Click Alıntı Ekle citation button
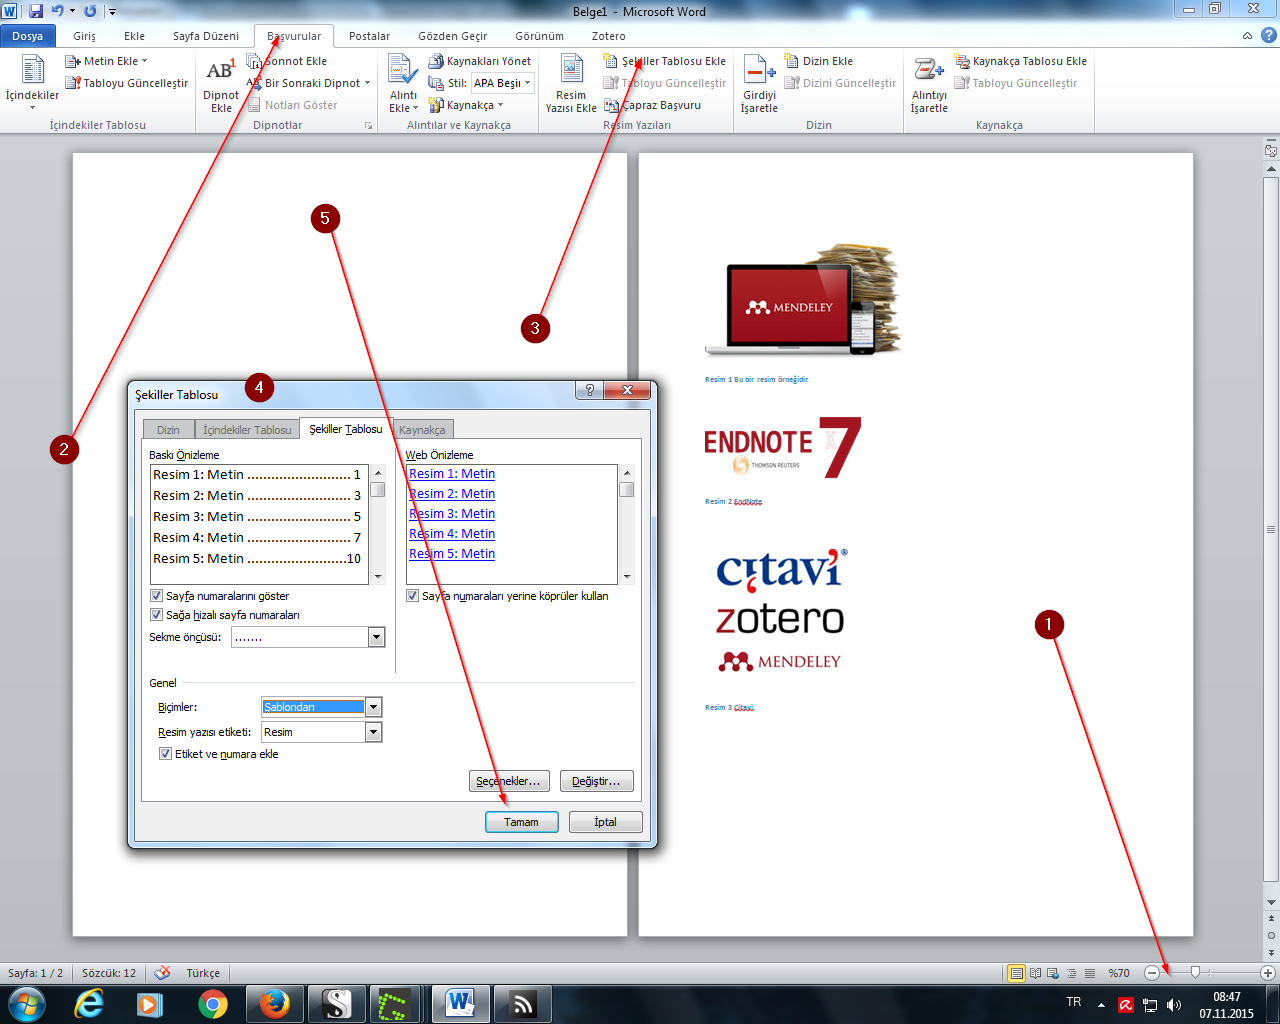Image resolution: width=1280 pixels, height=1024 pixels. (x=403, y=84)
